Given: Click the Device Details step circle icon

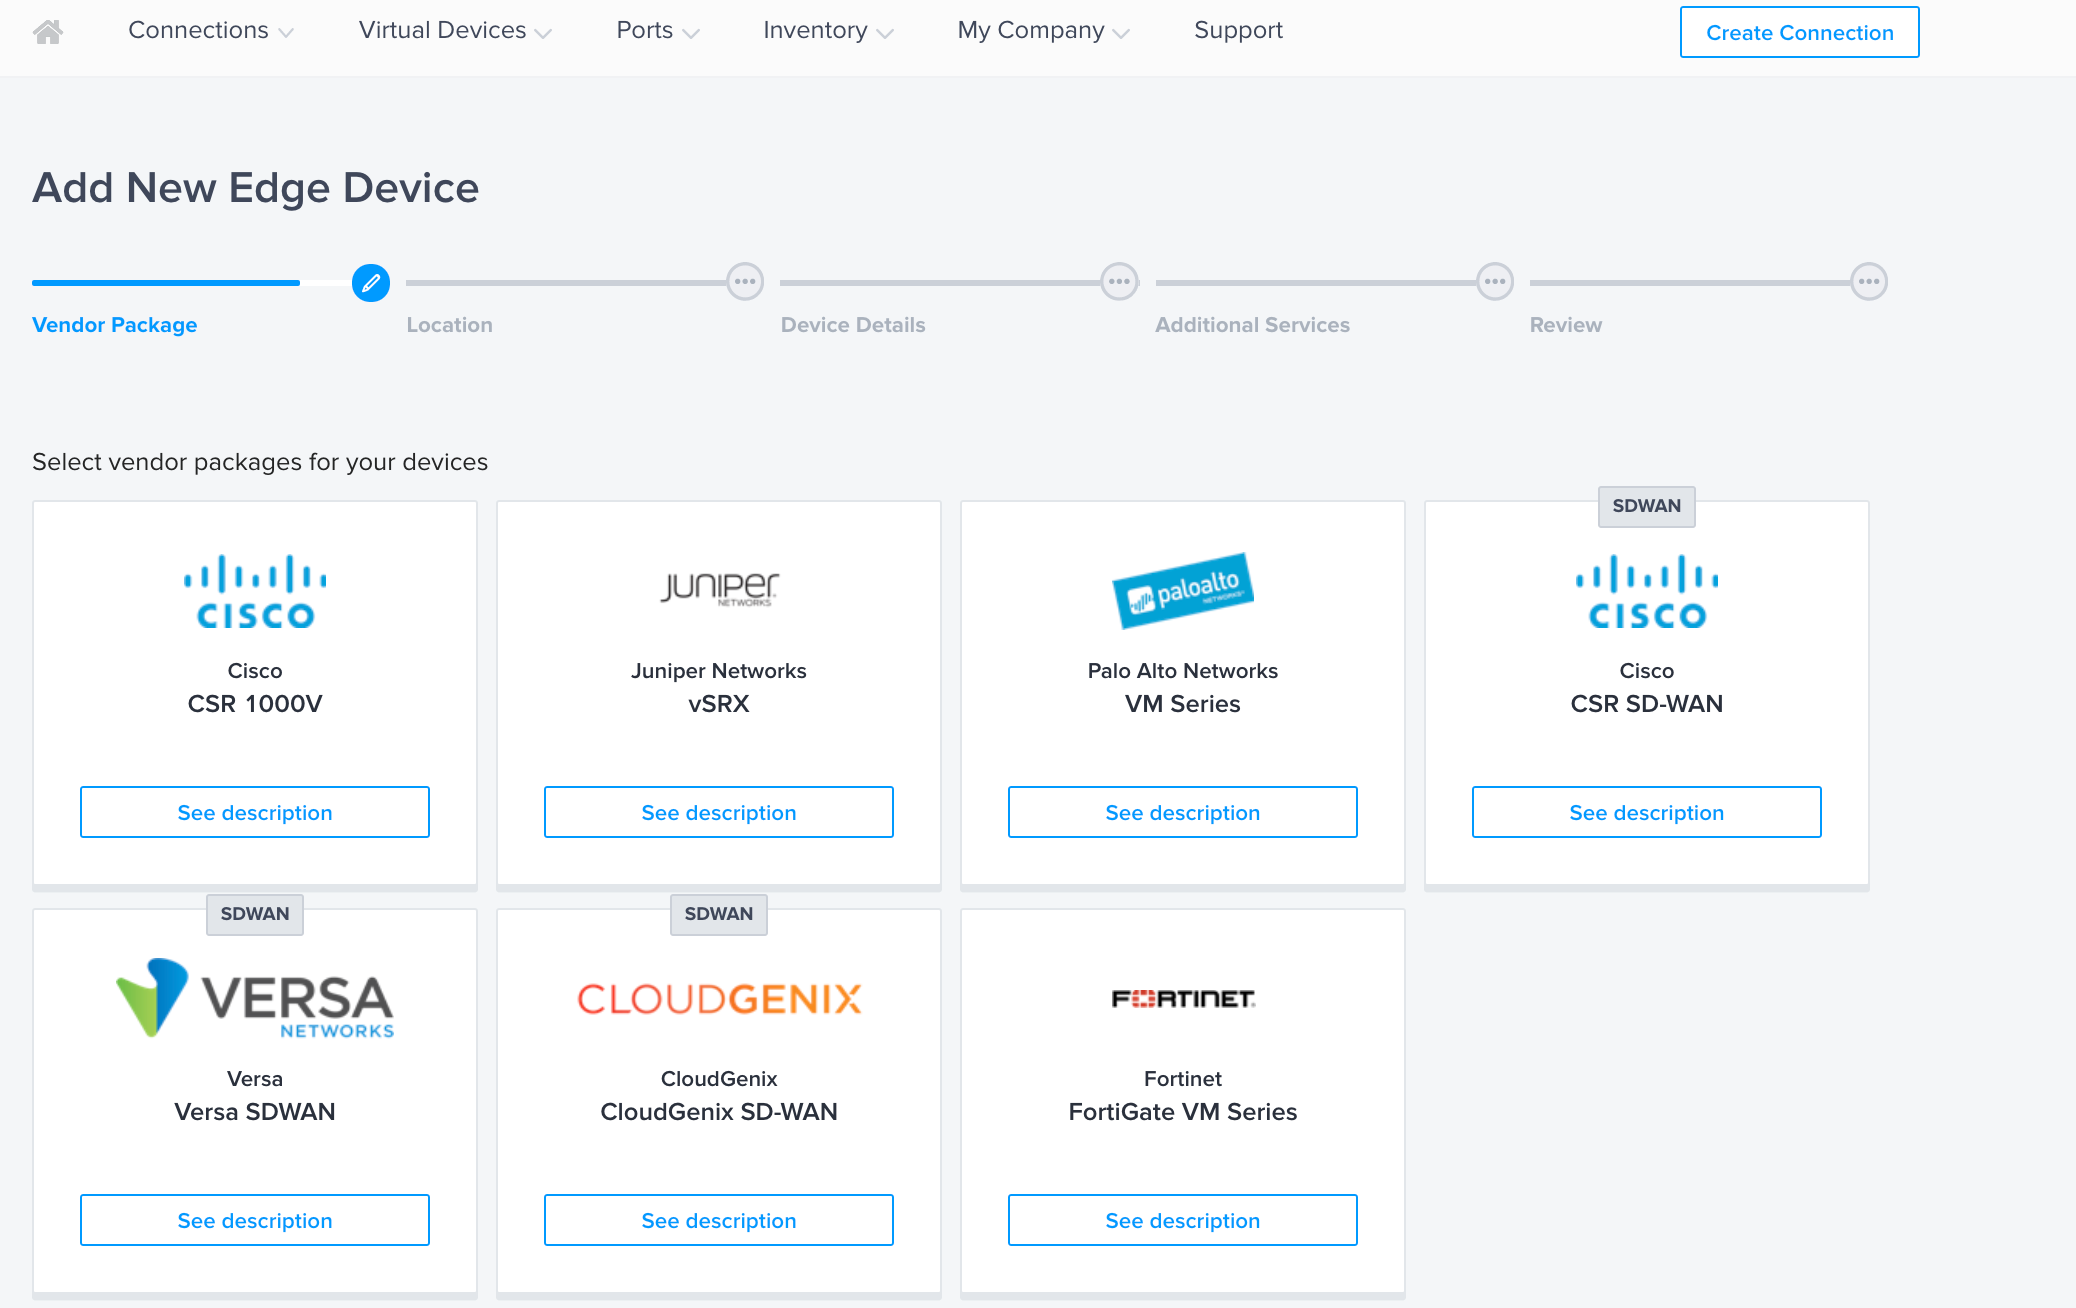Looking at the screenshot, I should pyautogui.click(x=1119, y=282).
